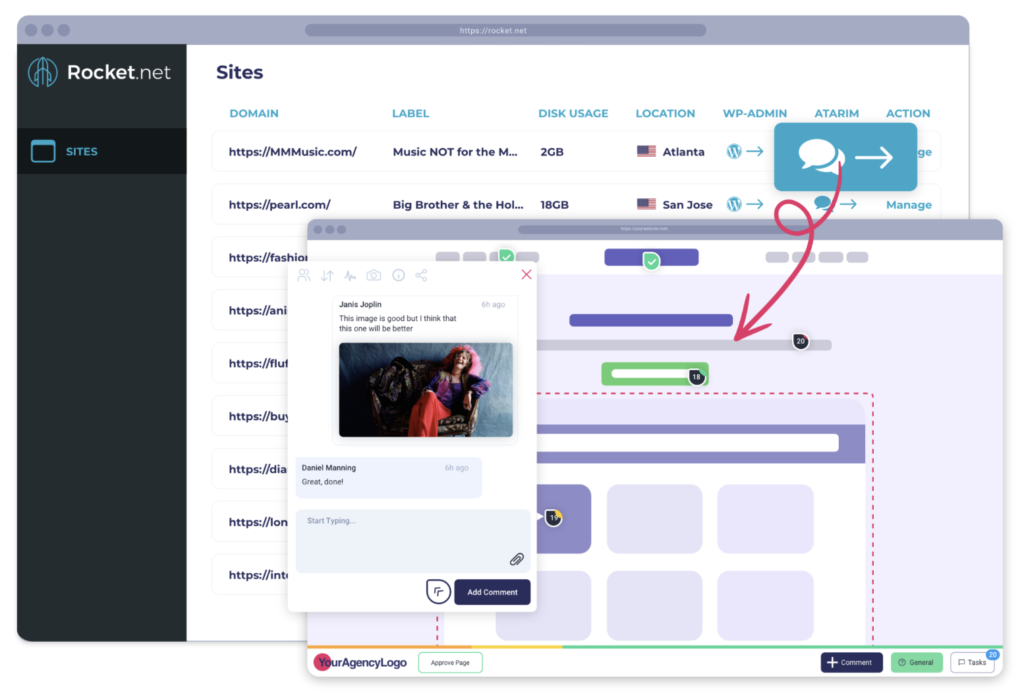This screenshot has width=1024, height=697.
Task: Click the ATARIM column header
Action: (836, 114)
